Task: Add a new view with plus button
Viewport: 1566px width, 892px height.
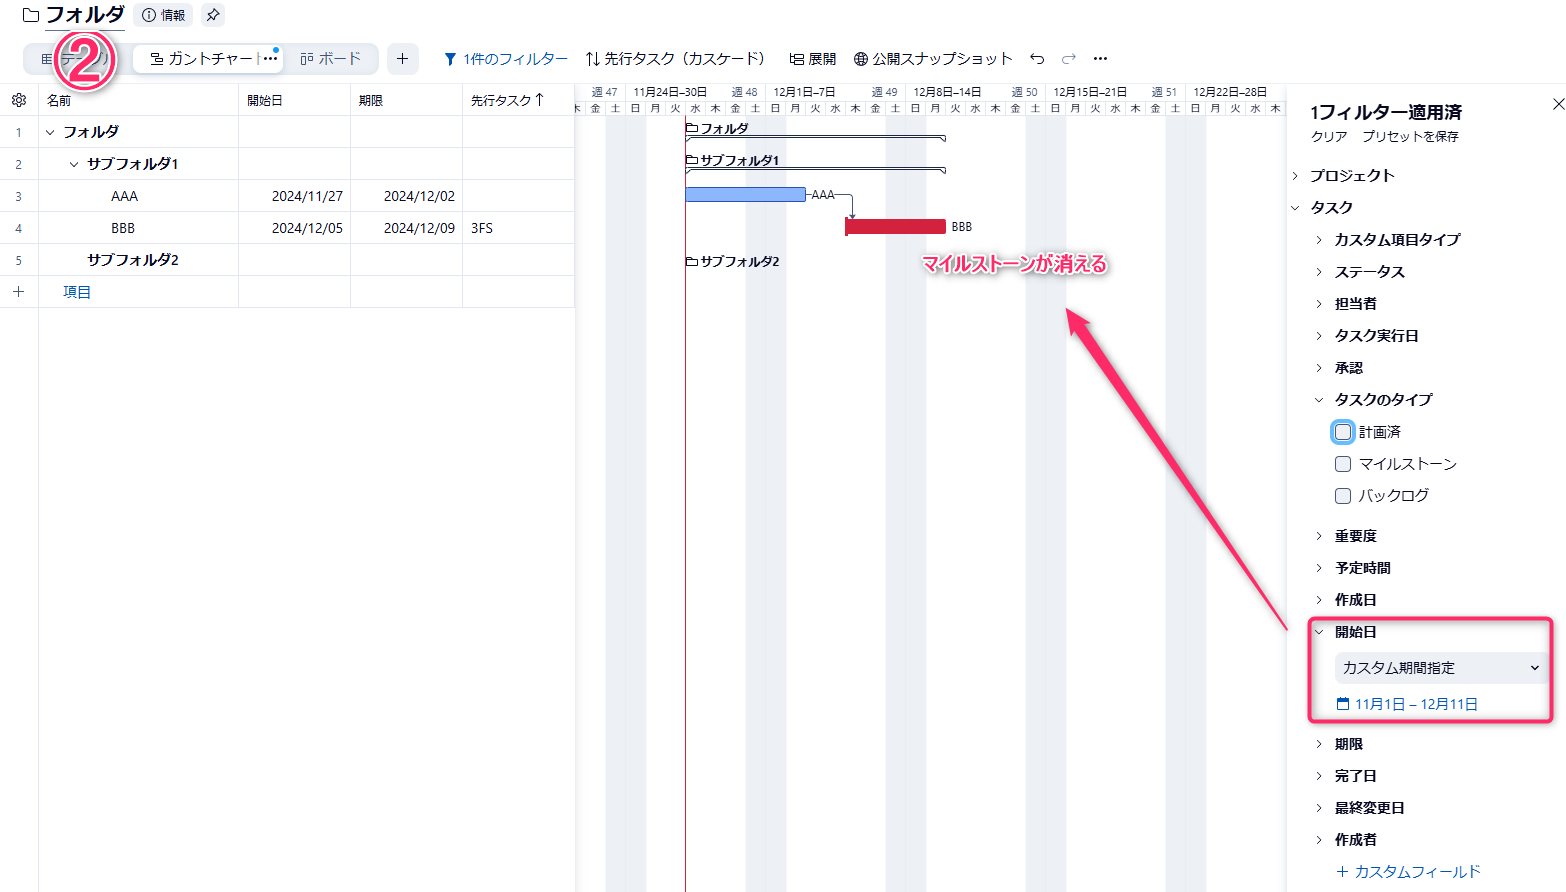Action: (x=402, y=59)
